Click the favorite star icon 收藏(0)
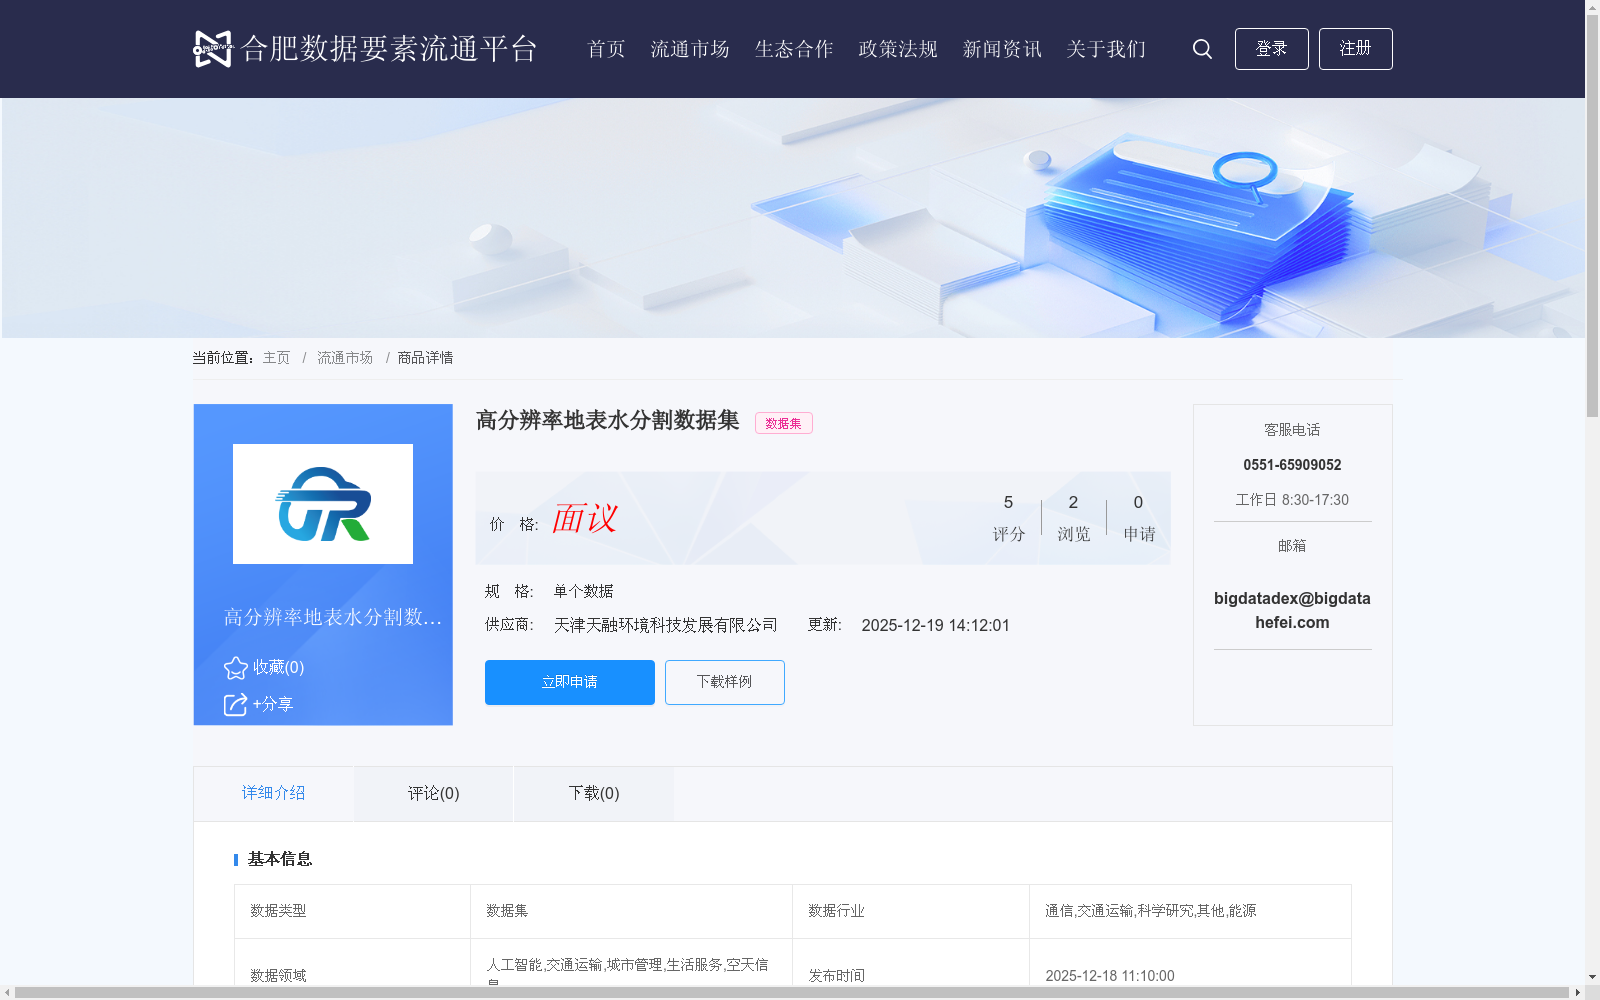1600x1000 pixels. (x=236, y=667)
